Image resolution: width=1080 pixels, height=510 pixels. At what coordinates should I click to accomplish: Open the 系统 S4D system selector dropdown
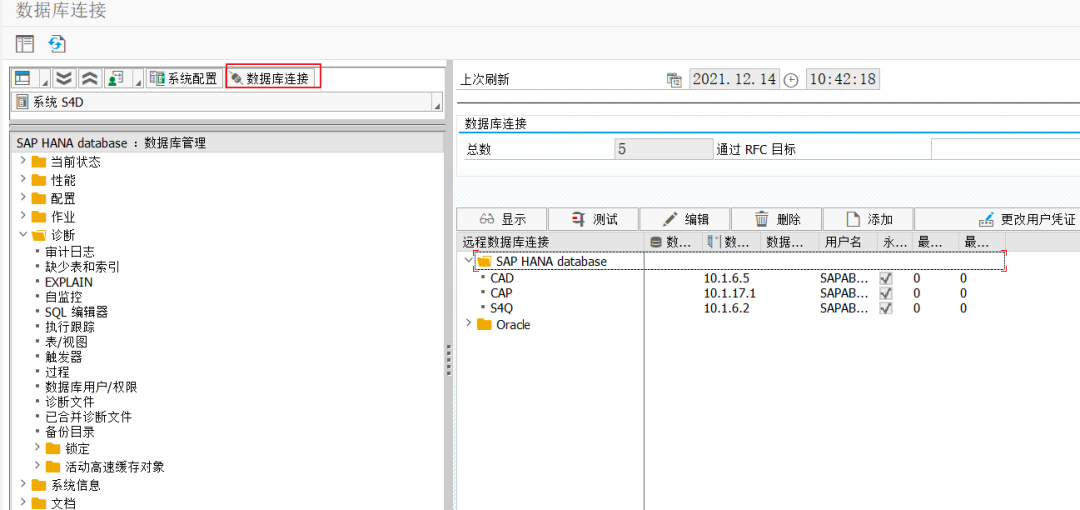436,103
